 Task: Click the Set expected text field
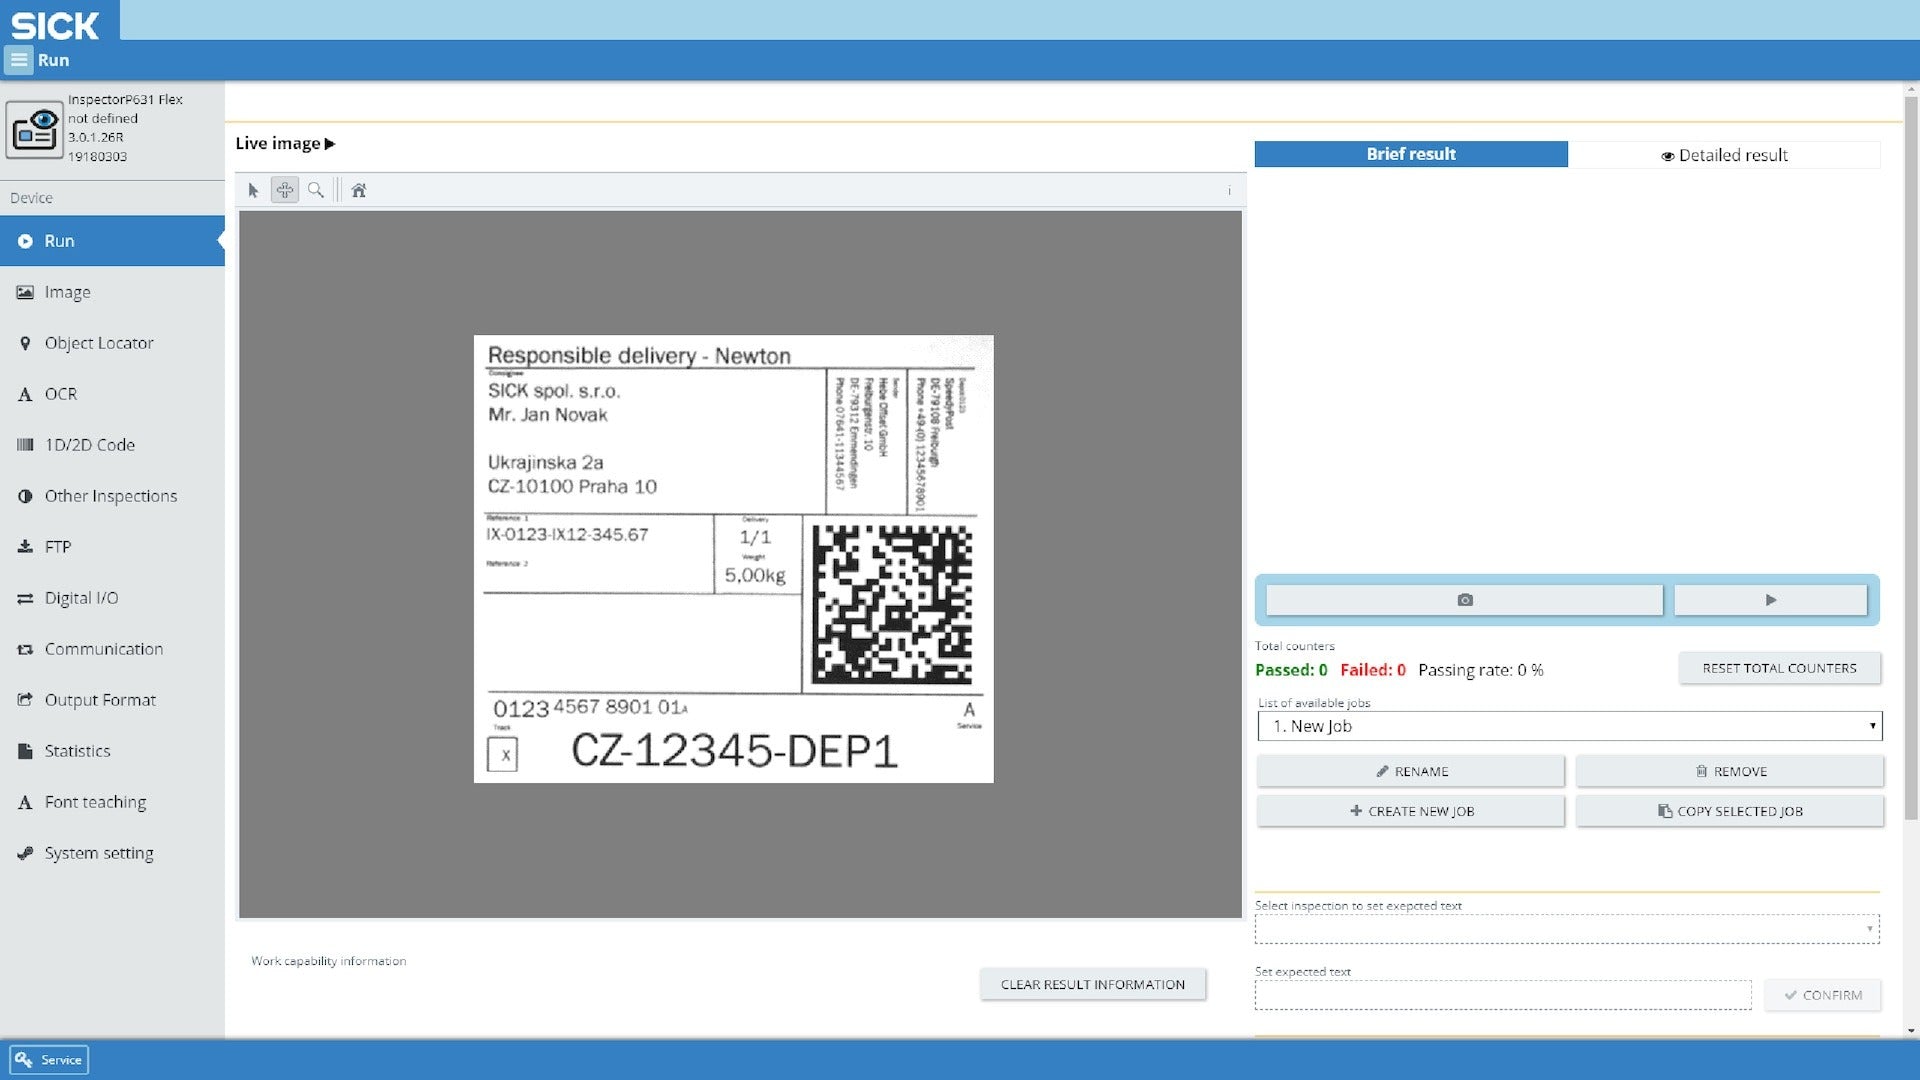[x=1502, y=995]
